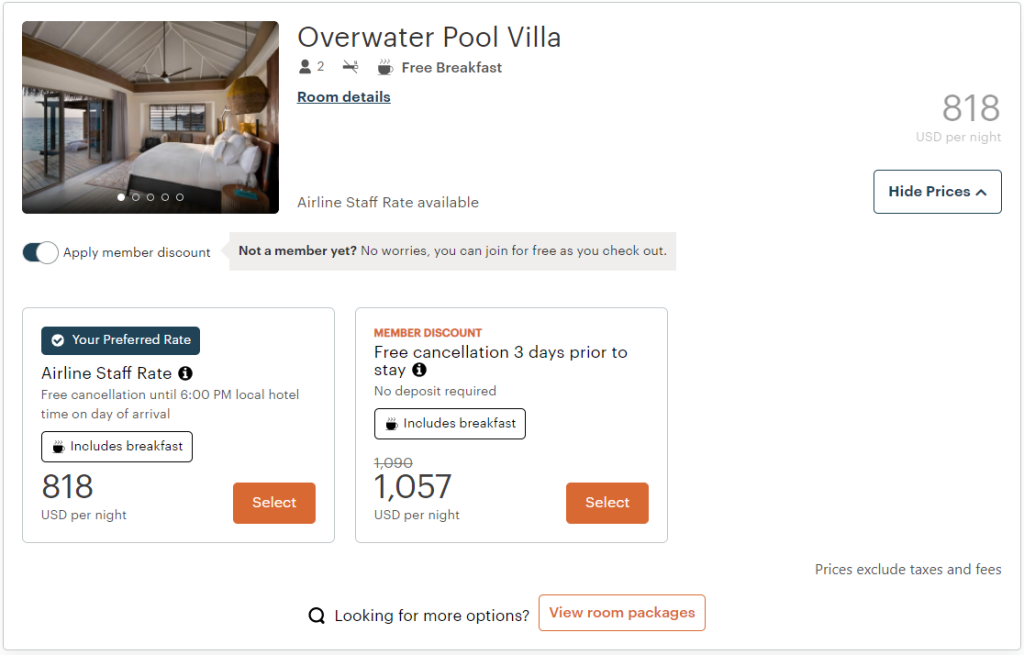Click the Airline Staff Rate info icon
The width and height of the screenshot is (1024, 655).
[185, 374]
